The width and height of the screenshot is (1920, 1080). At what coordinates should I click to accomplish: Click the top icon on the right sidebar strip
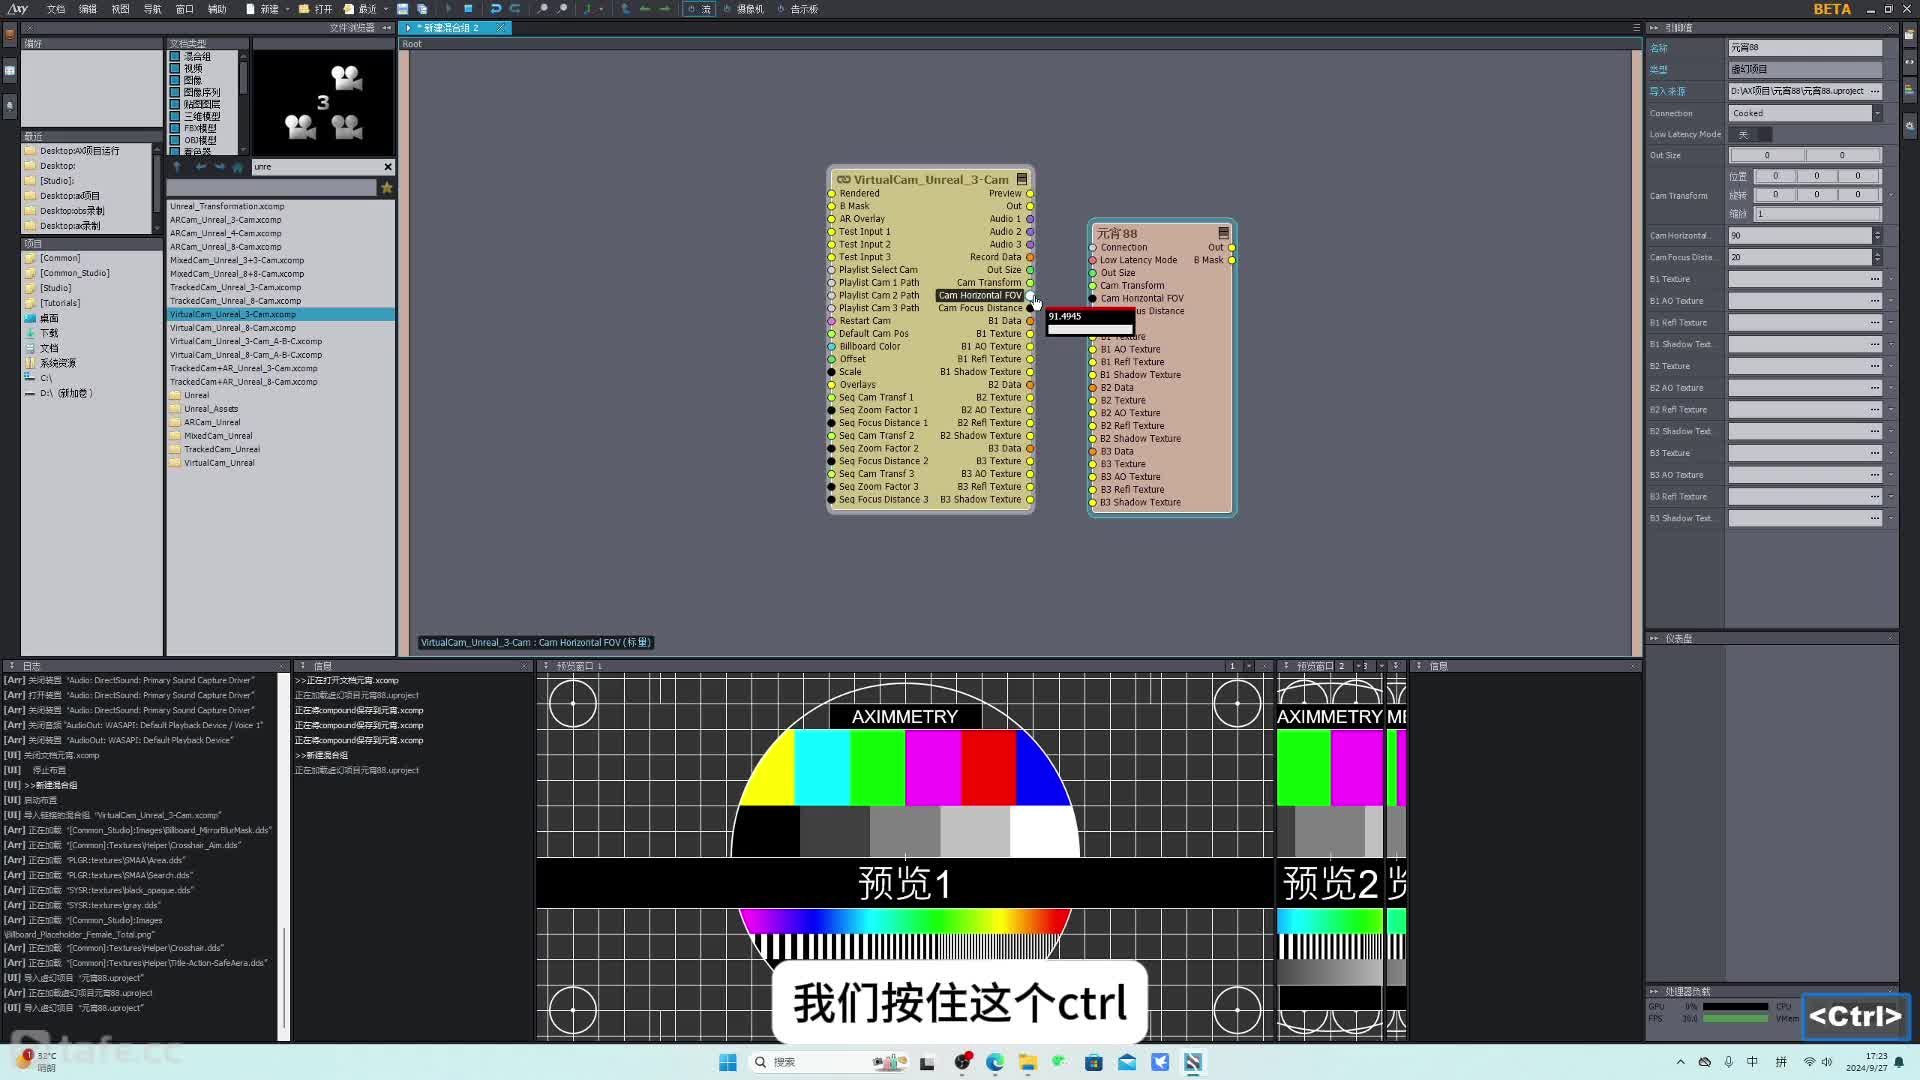click(1909, 35)
